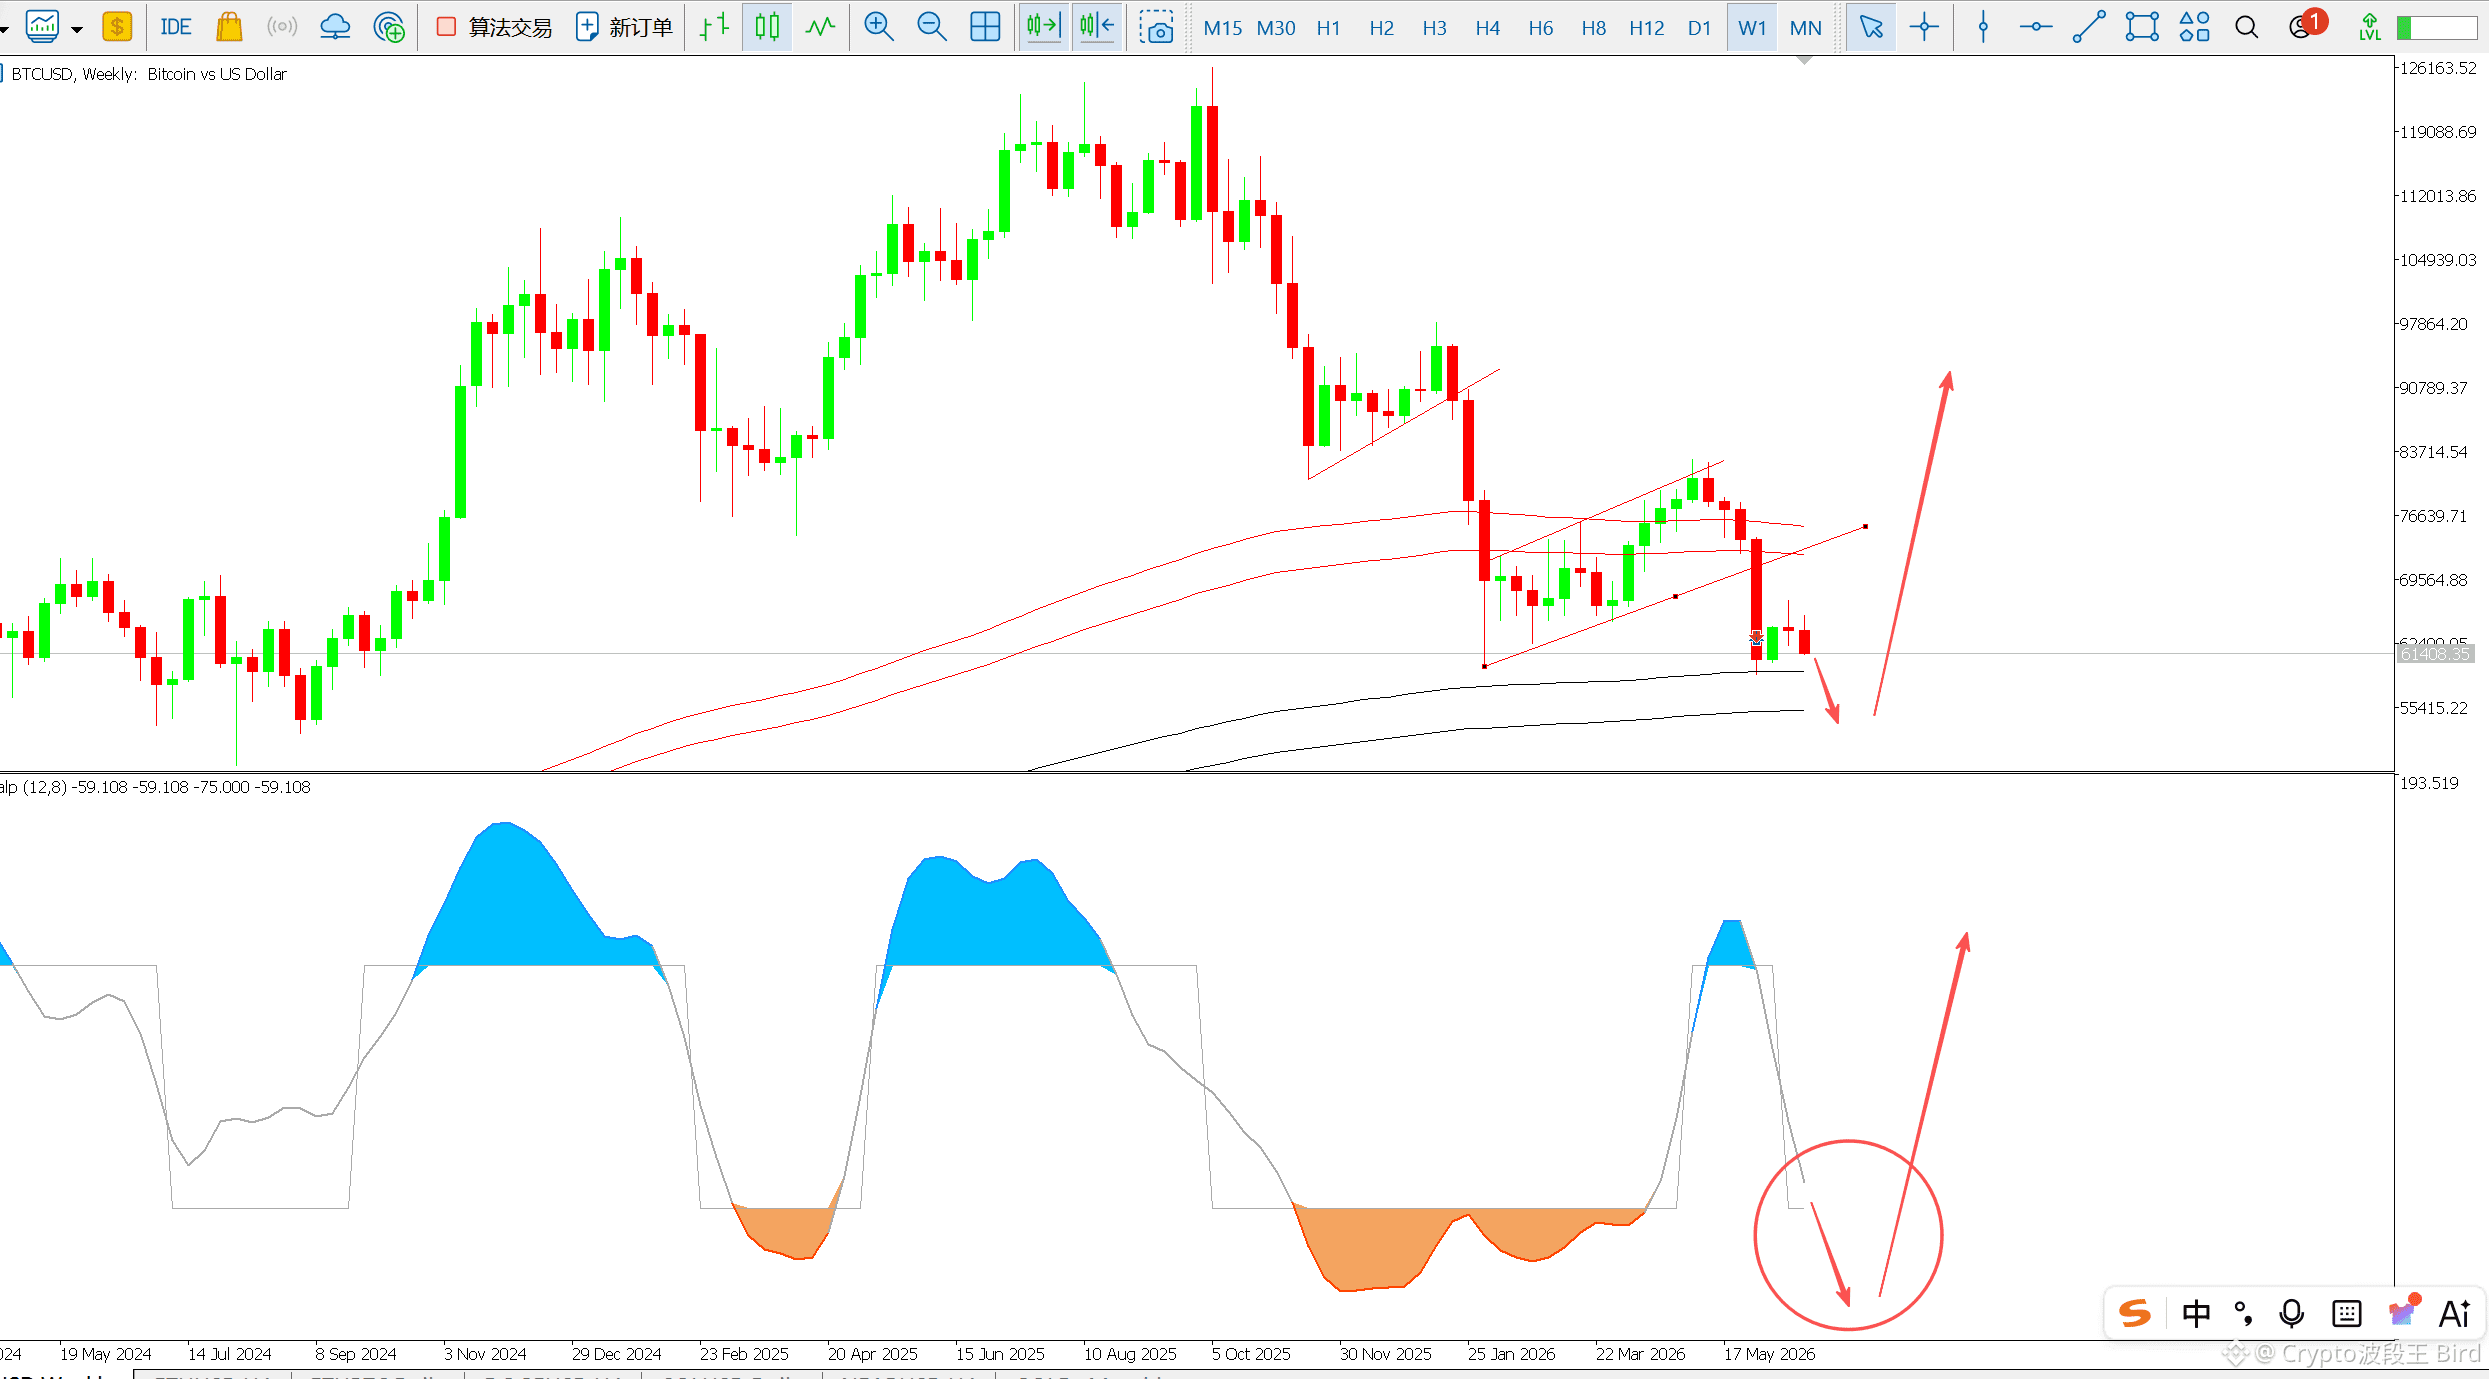Open the shapes objects menu
2489x1379 pixels.
(2195, 27)
